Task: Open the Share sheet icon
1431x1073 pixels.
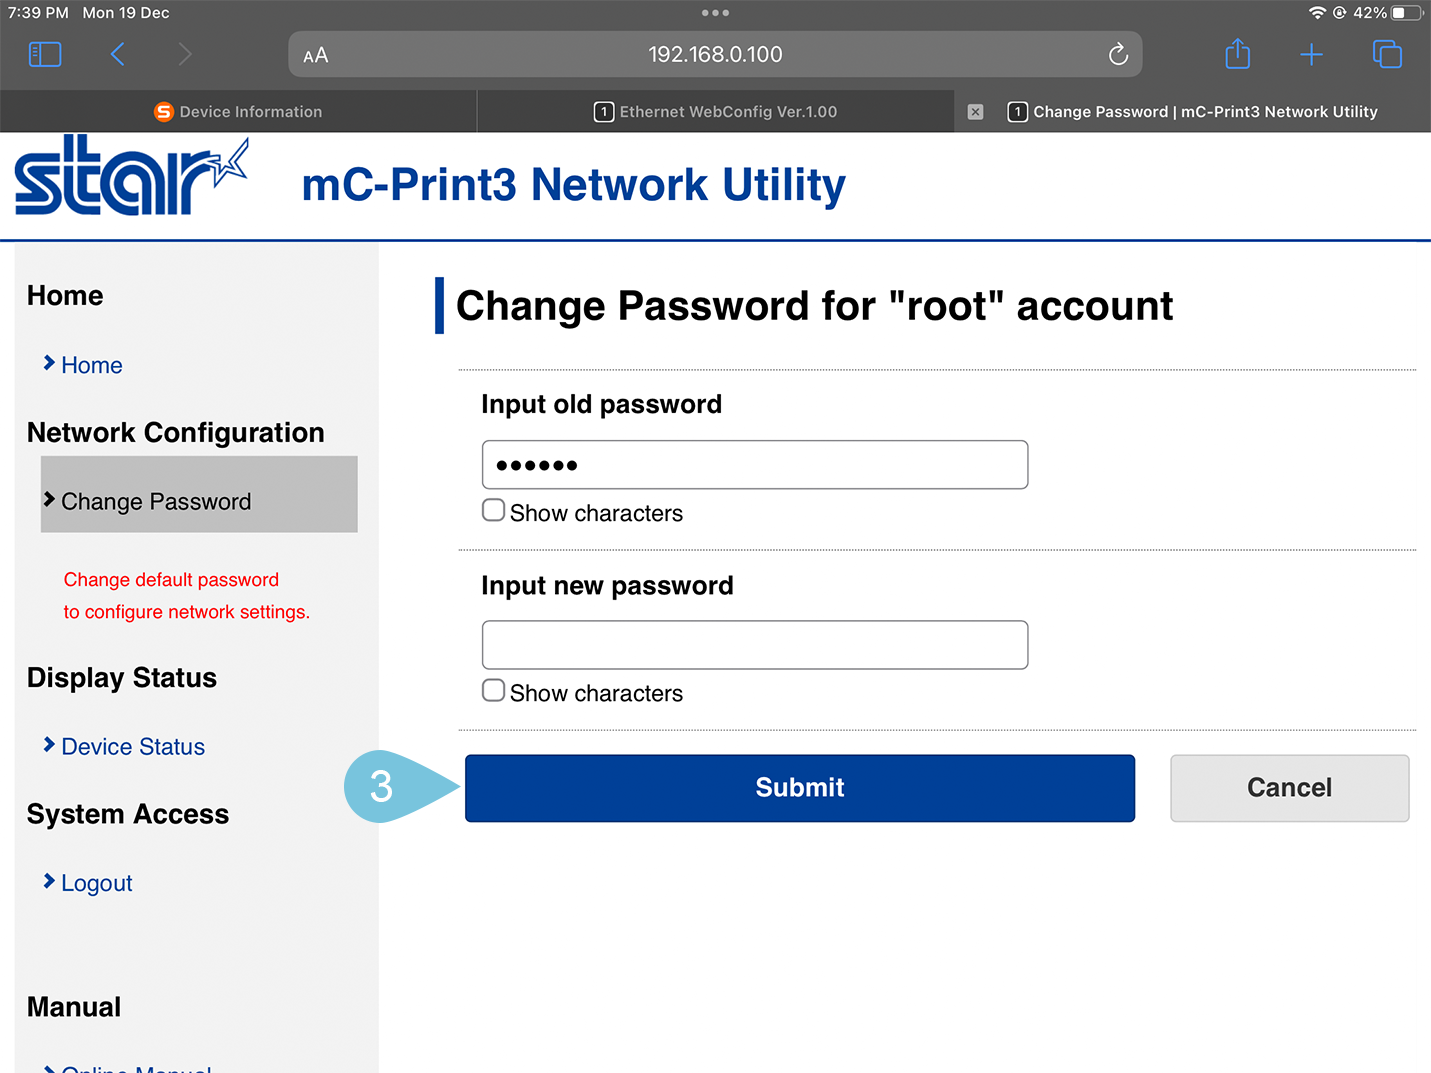Action: point(1238,54)
